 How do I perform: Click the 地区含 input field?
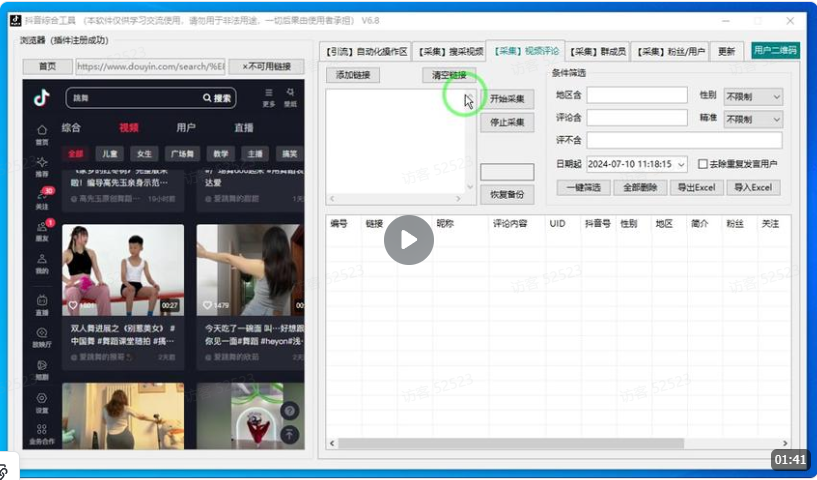636,96
